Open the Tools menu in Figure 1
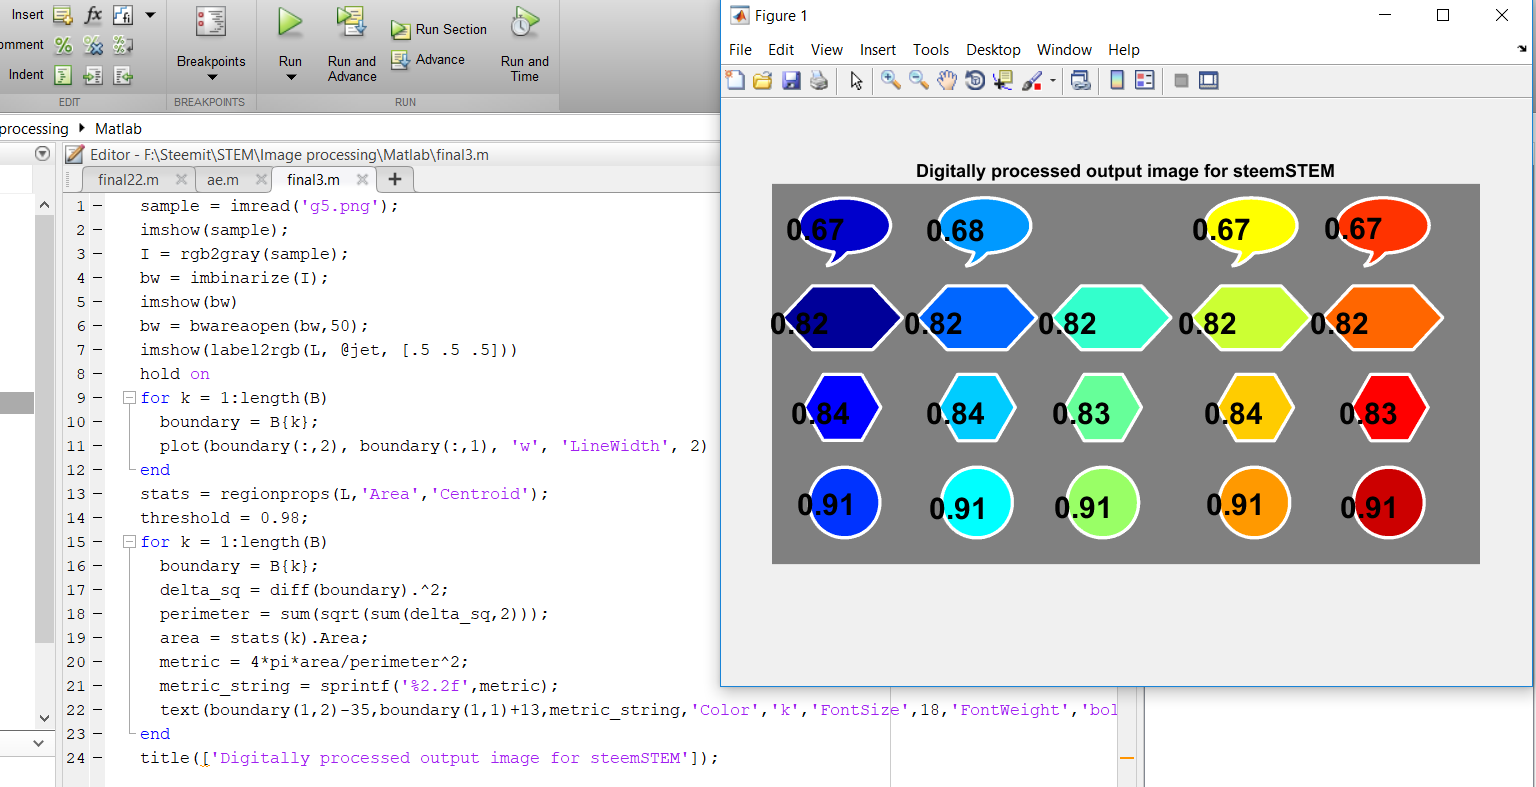Viewport: 1536px width, 787px height. coord(930,50)
